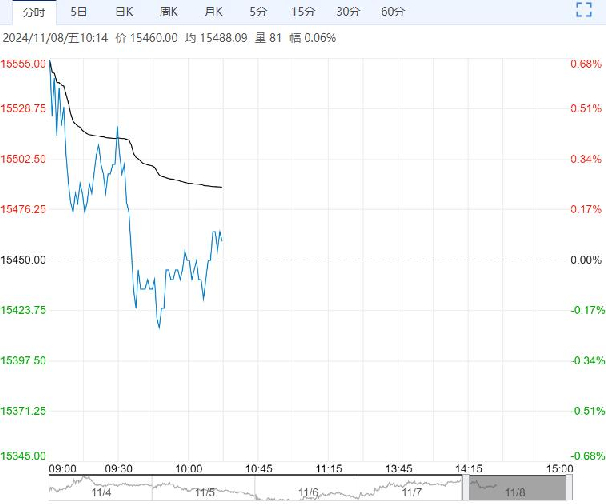Click the end of the black average line
Screen dimensions: 606x504
pyautogui.click(x=221, y=187)
